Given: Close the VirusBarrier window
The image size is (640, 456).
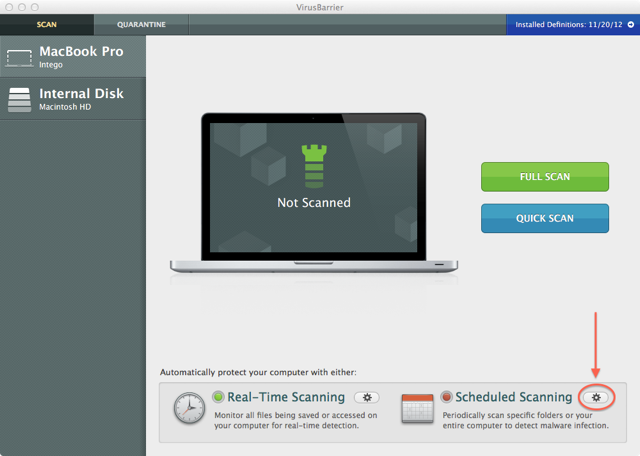Looking at the screenshot, I should tap(9, 7).
